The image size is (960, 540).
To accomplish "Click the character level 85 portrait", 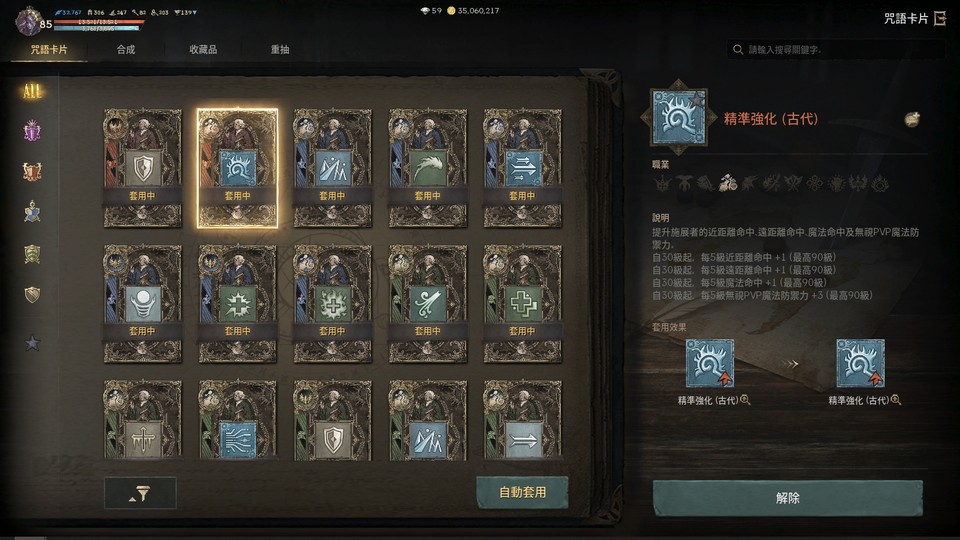I will tap(29, 21).
